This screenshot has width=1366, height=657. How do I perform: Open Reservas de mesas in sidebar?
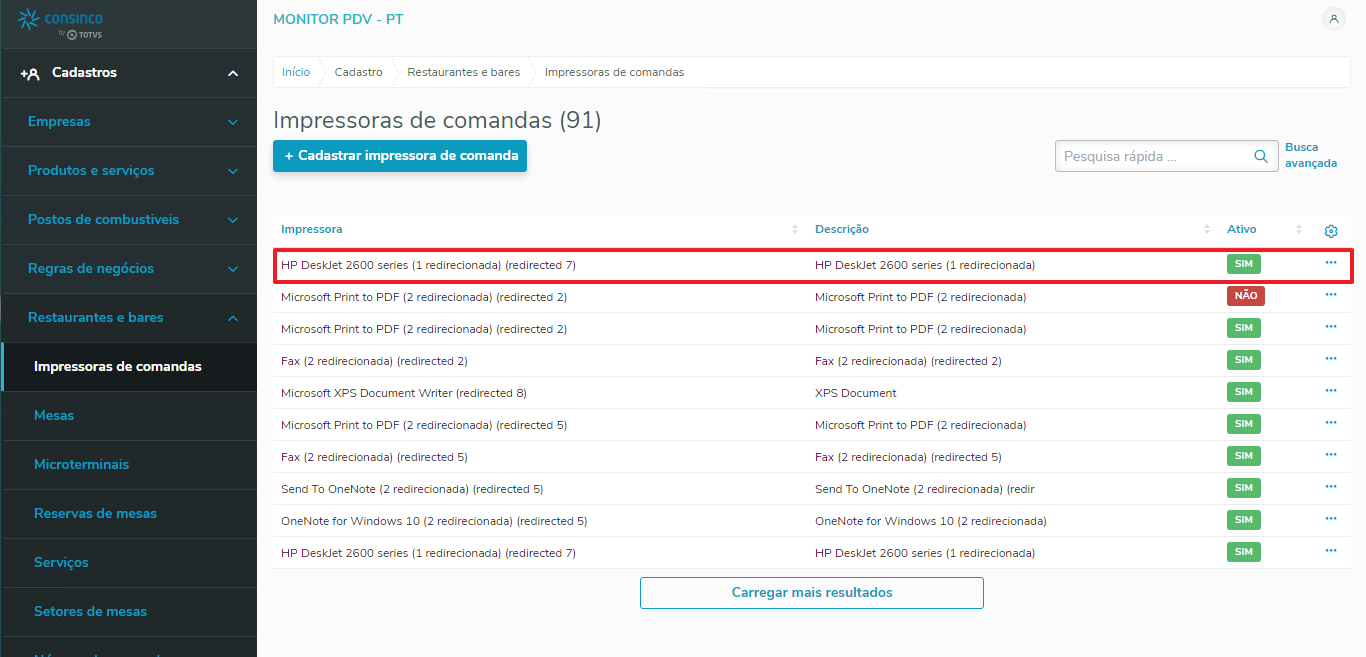click(x=129, y=514)
